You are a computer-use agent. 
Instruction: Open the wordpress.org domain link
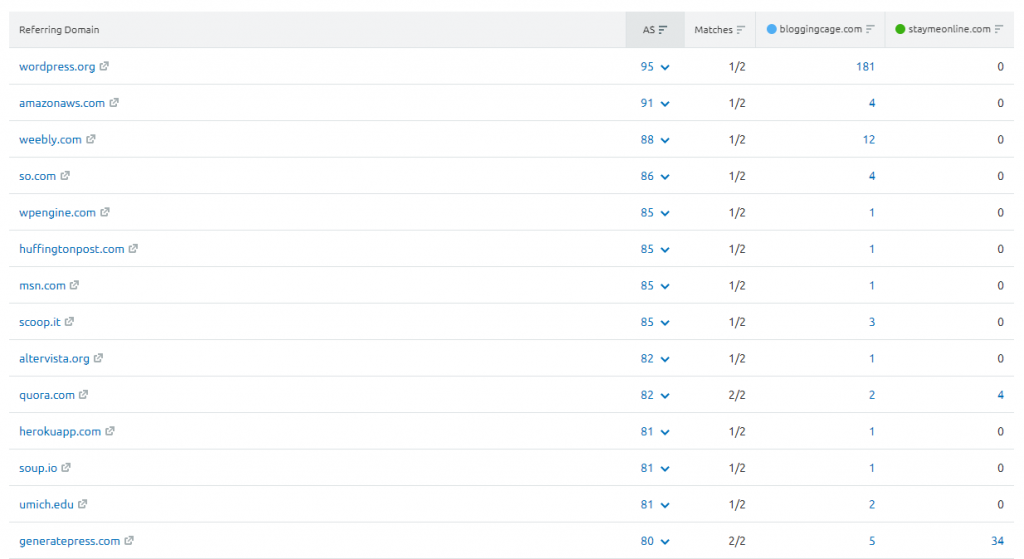[x=57, y=67]
